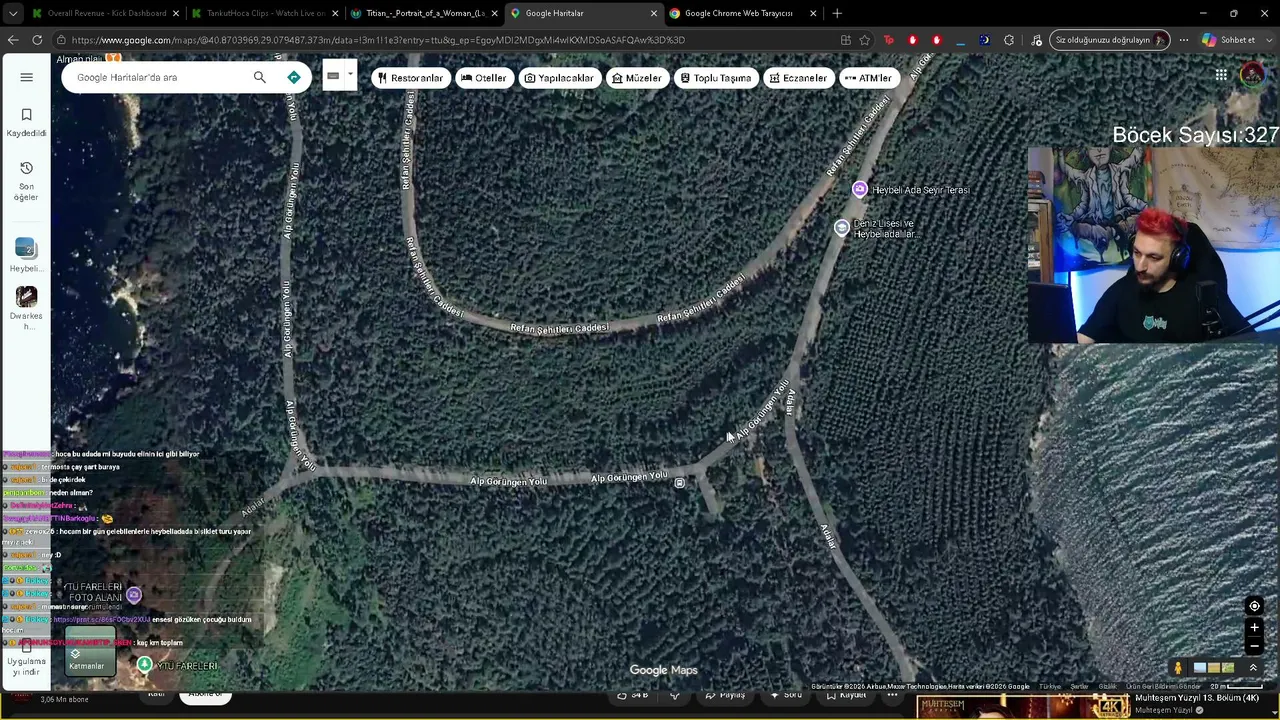Click the Muhteşem Yüzyıl video thumbnail
1280x720 pixels.
point(1023,707)
